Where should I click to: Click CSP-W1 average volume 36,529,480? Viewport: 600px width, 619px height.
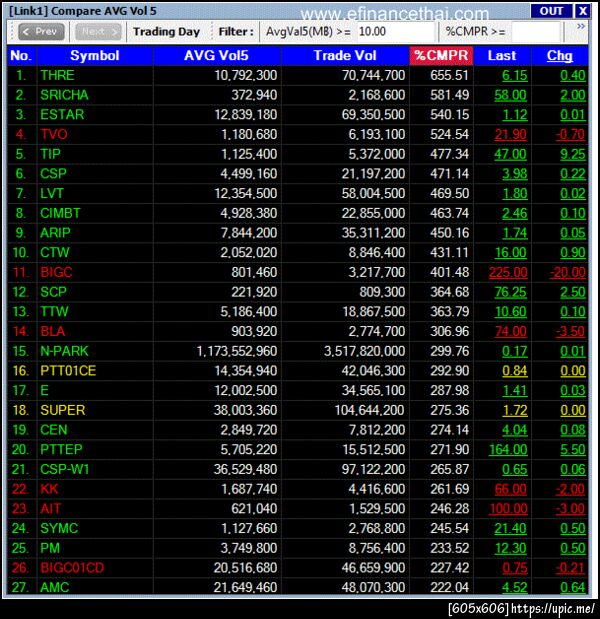245,469
